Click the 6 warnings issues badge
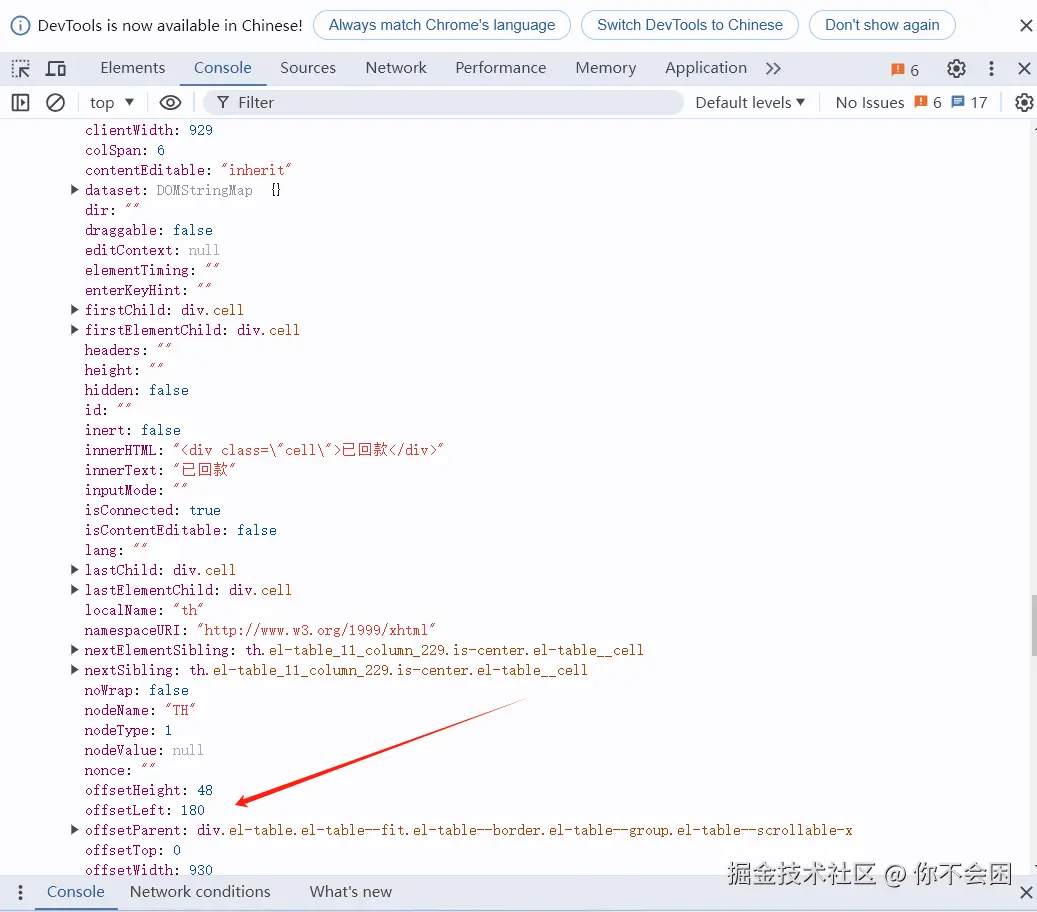This screenshot has width=1037, height=912. 928,103
